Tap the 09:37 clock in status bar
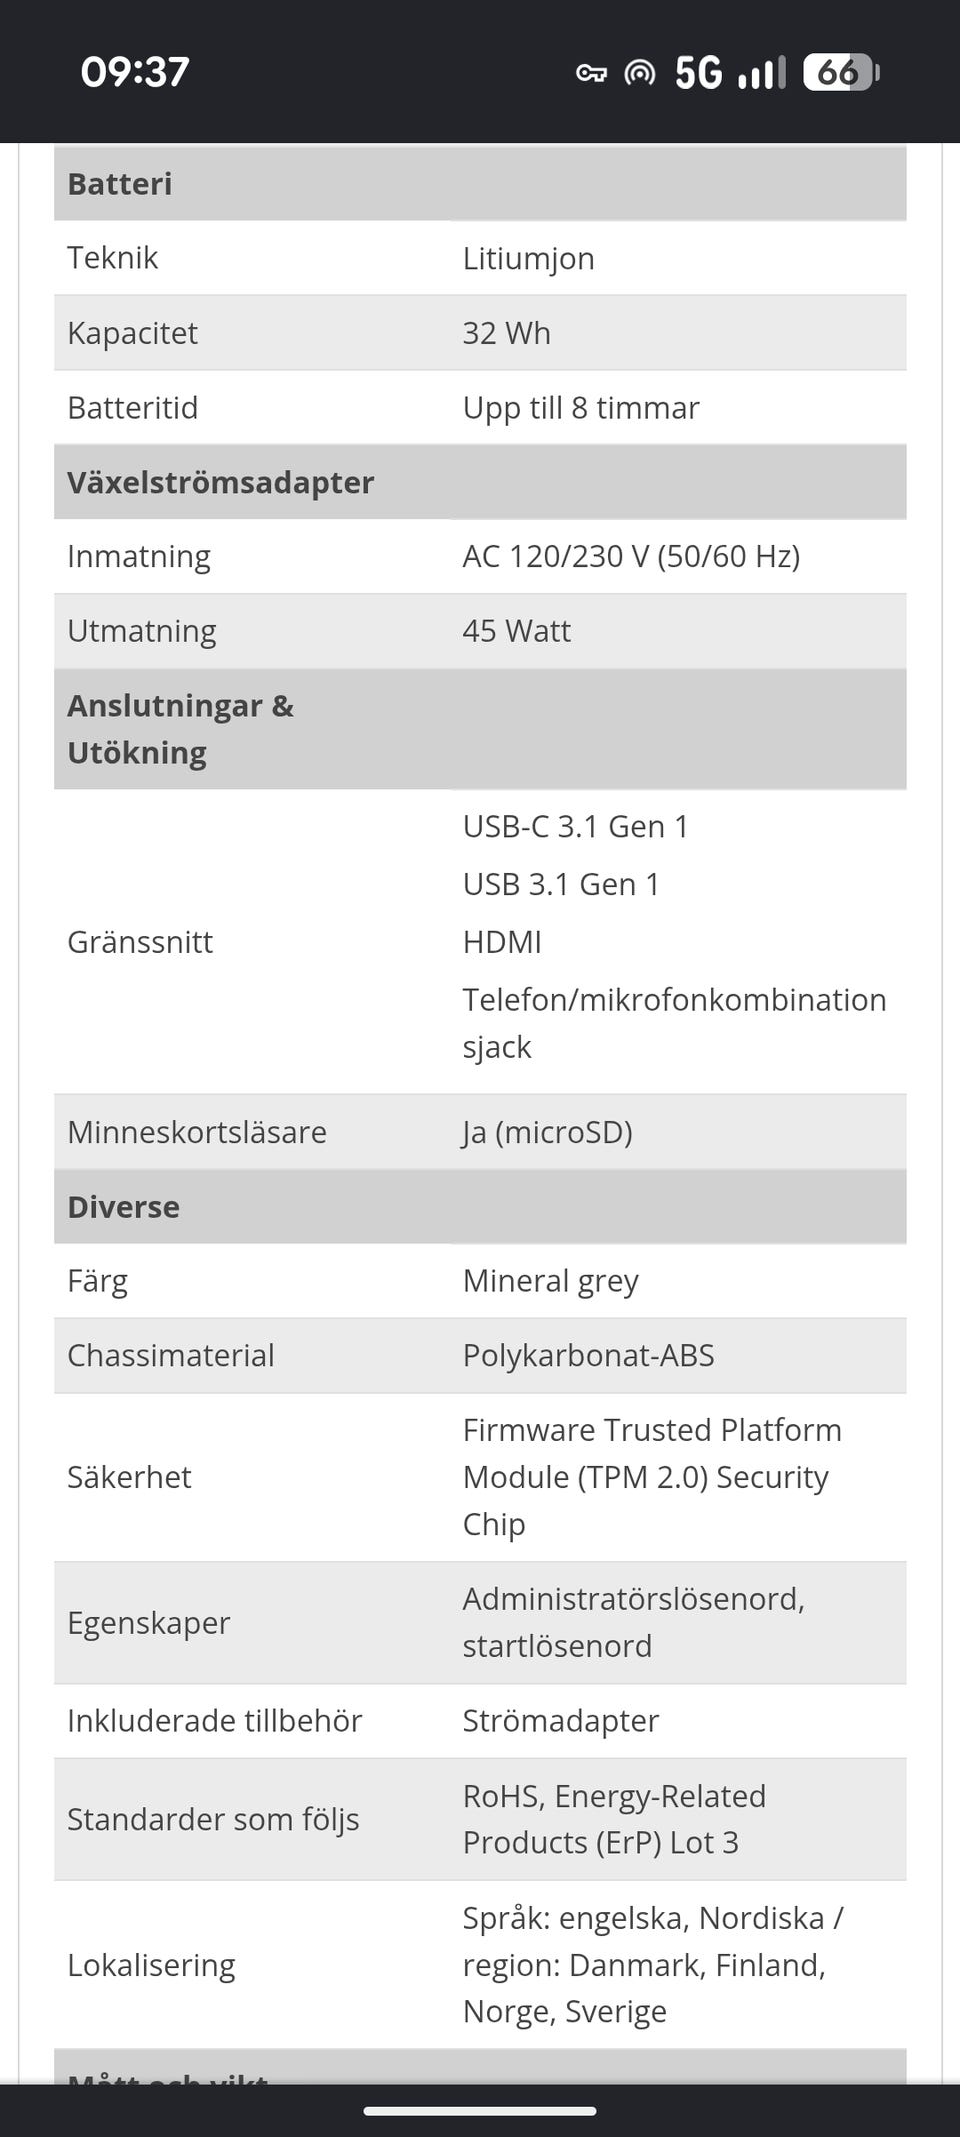 (135, 72)
